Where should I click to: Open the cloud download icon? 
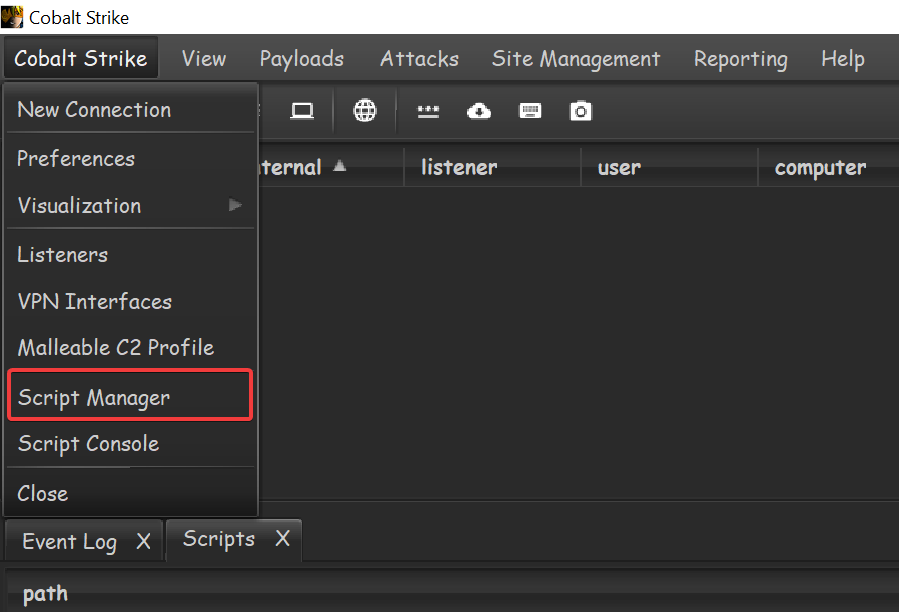pyautogui.click(x=479, y=111)
